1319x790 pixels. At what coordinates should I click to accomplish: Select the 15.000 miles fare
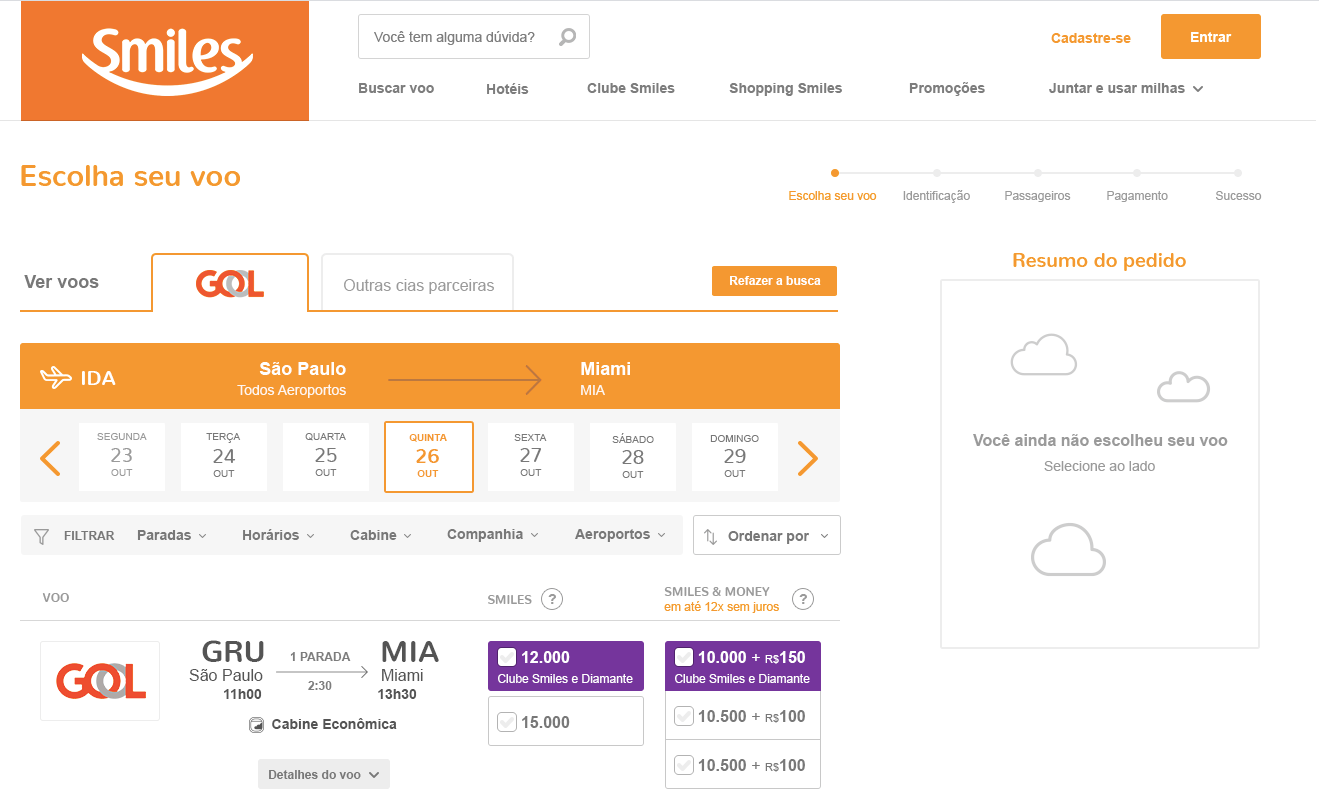566,721
